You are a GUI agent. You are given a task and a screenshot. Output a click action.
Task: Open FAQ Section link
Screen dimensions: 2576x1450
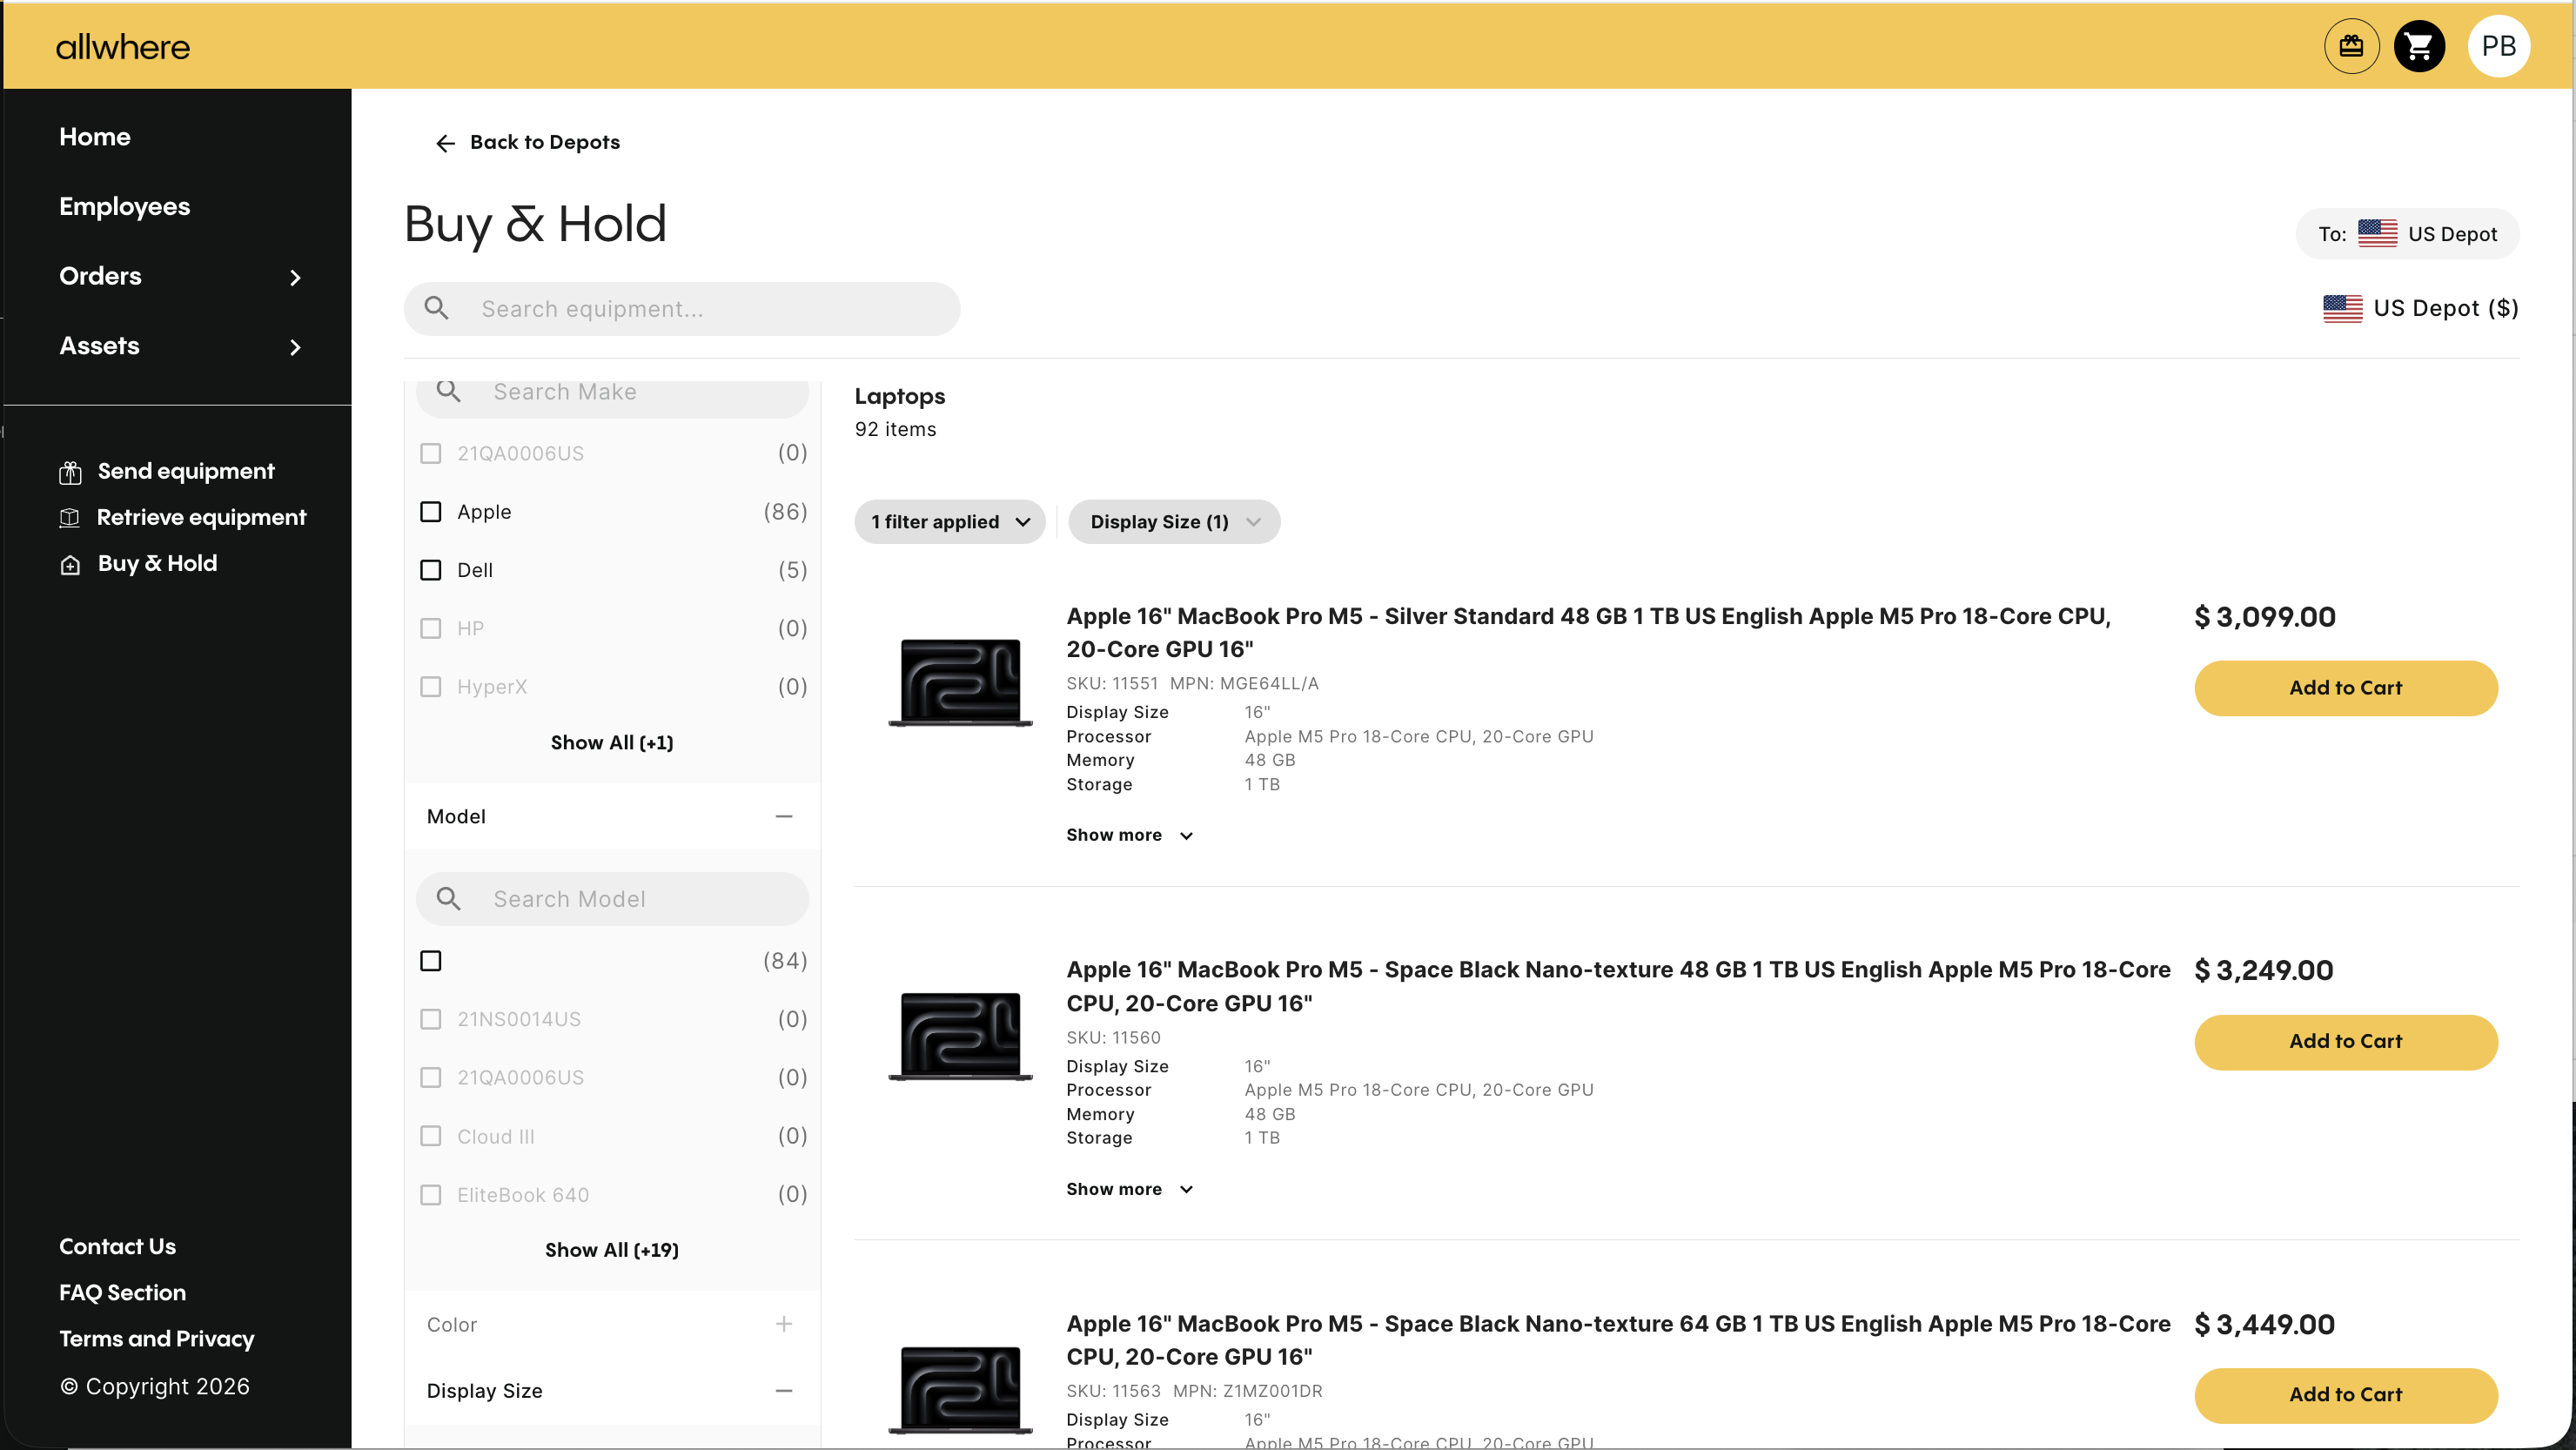122,1293
